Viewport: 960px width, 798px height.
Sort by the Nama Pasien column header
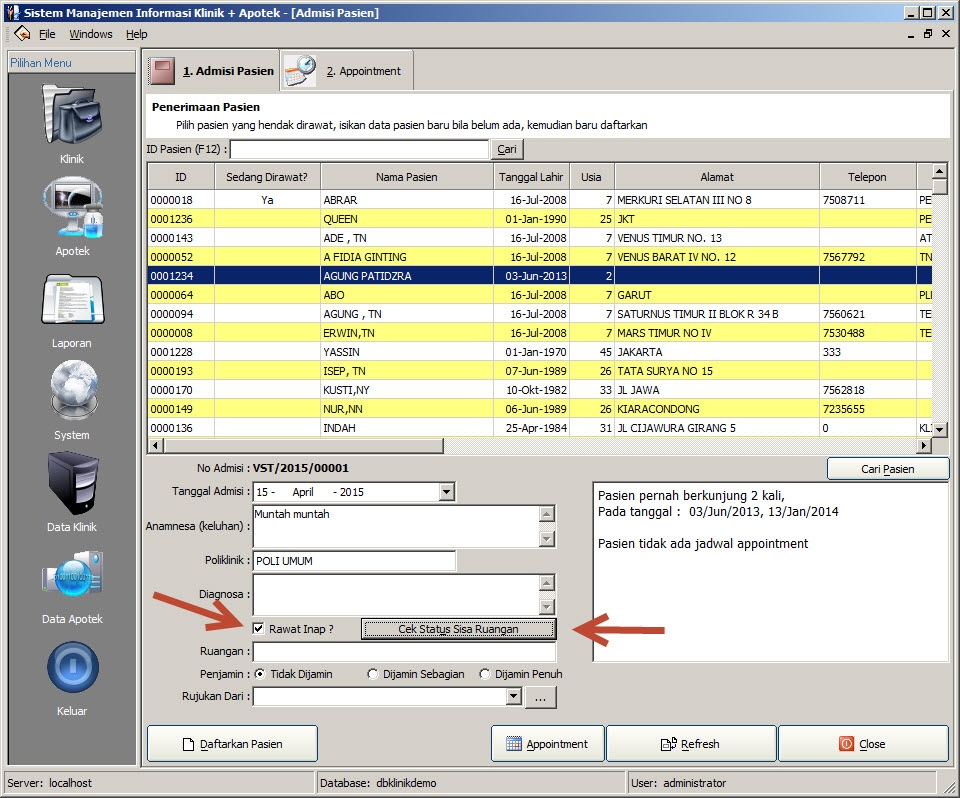pos(407,177)
